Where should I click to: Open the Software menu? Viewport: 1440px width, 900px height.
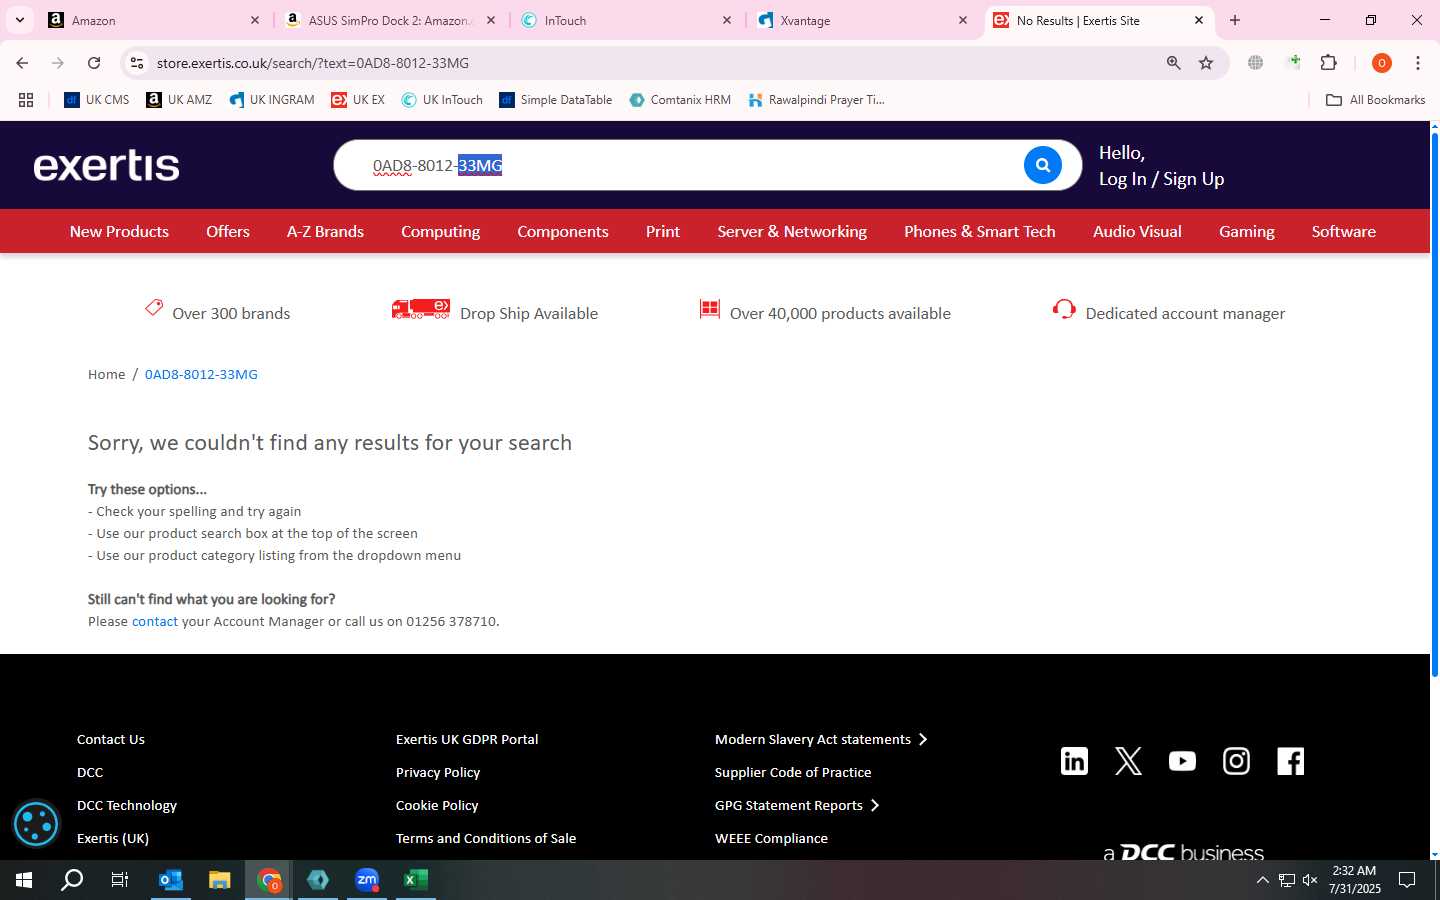point(1343,231)
